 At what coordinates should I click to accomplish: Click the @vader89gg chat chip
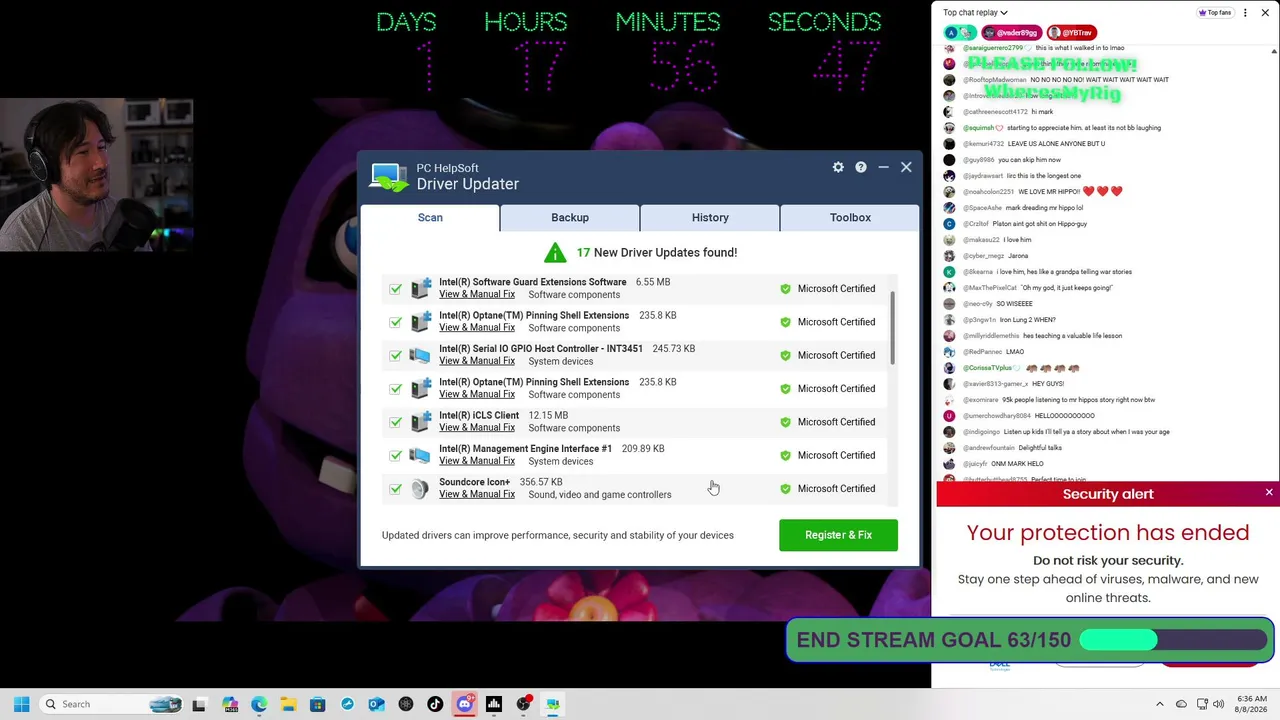click(1012, 32)
